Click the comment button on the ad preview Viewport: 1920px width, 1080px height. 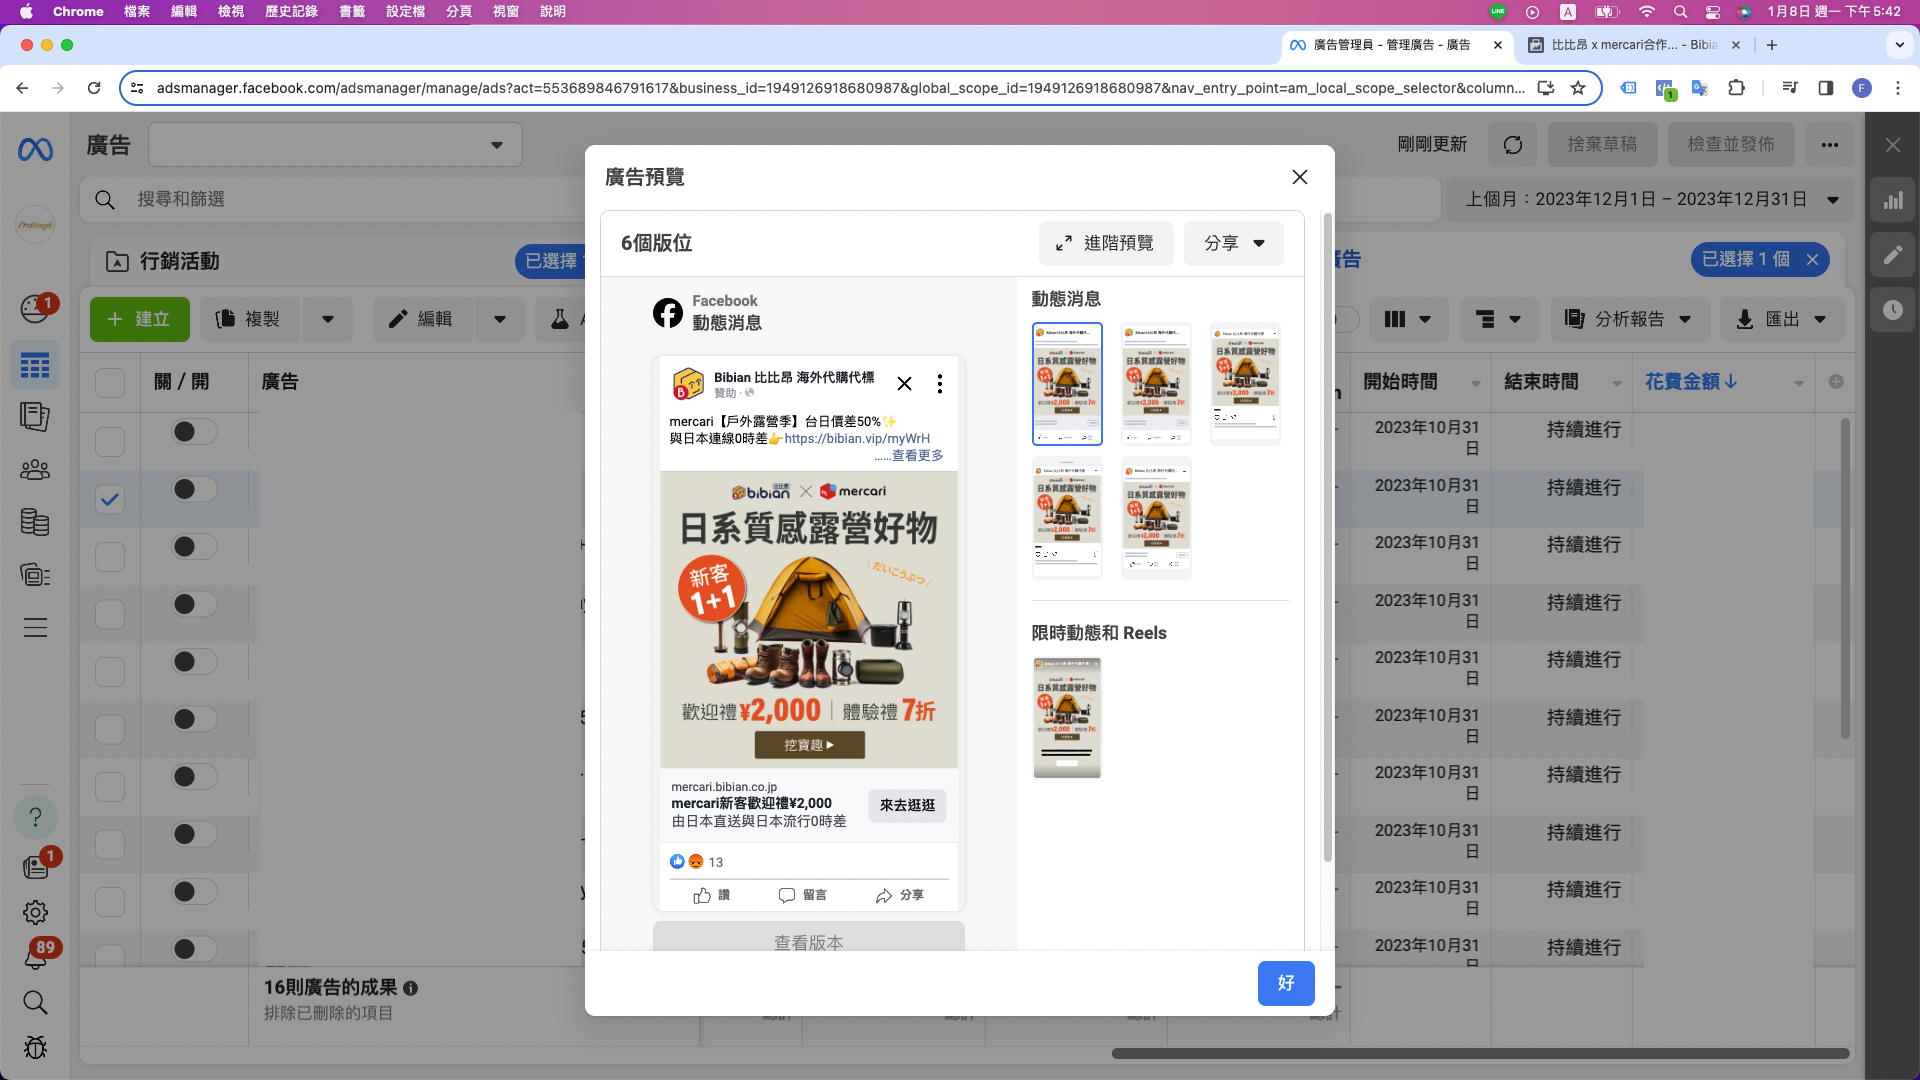803,895
